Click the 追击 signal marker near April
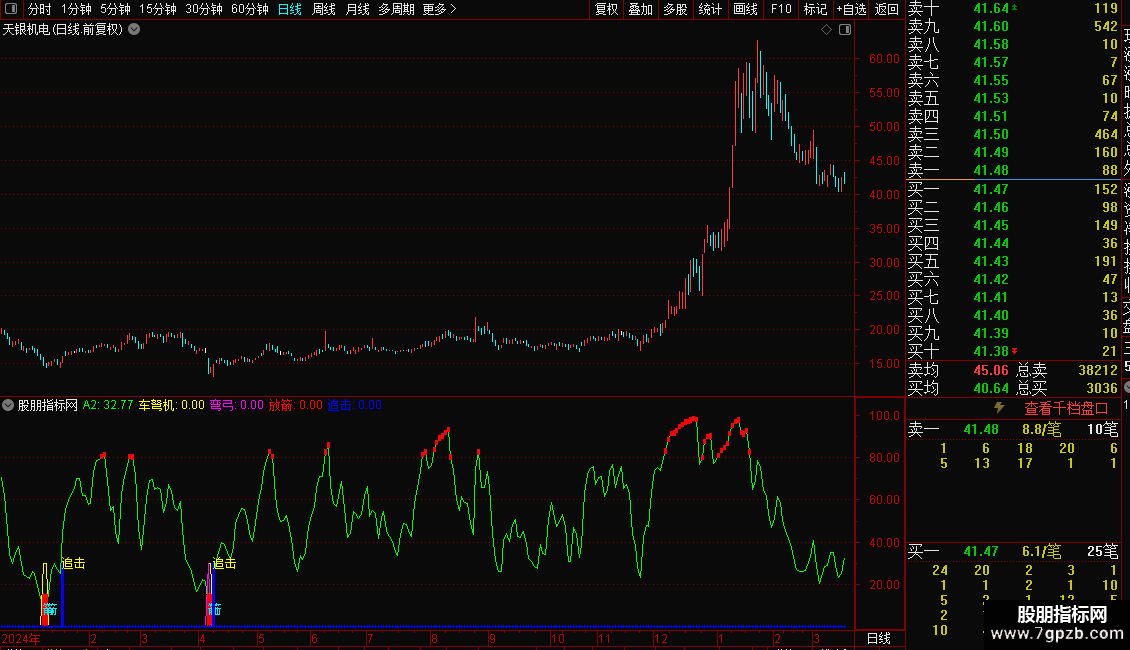This screenshot has width=1130, height=650. pos(224,563)
